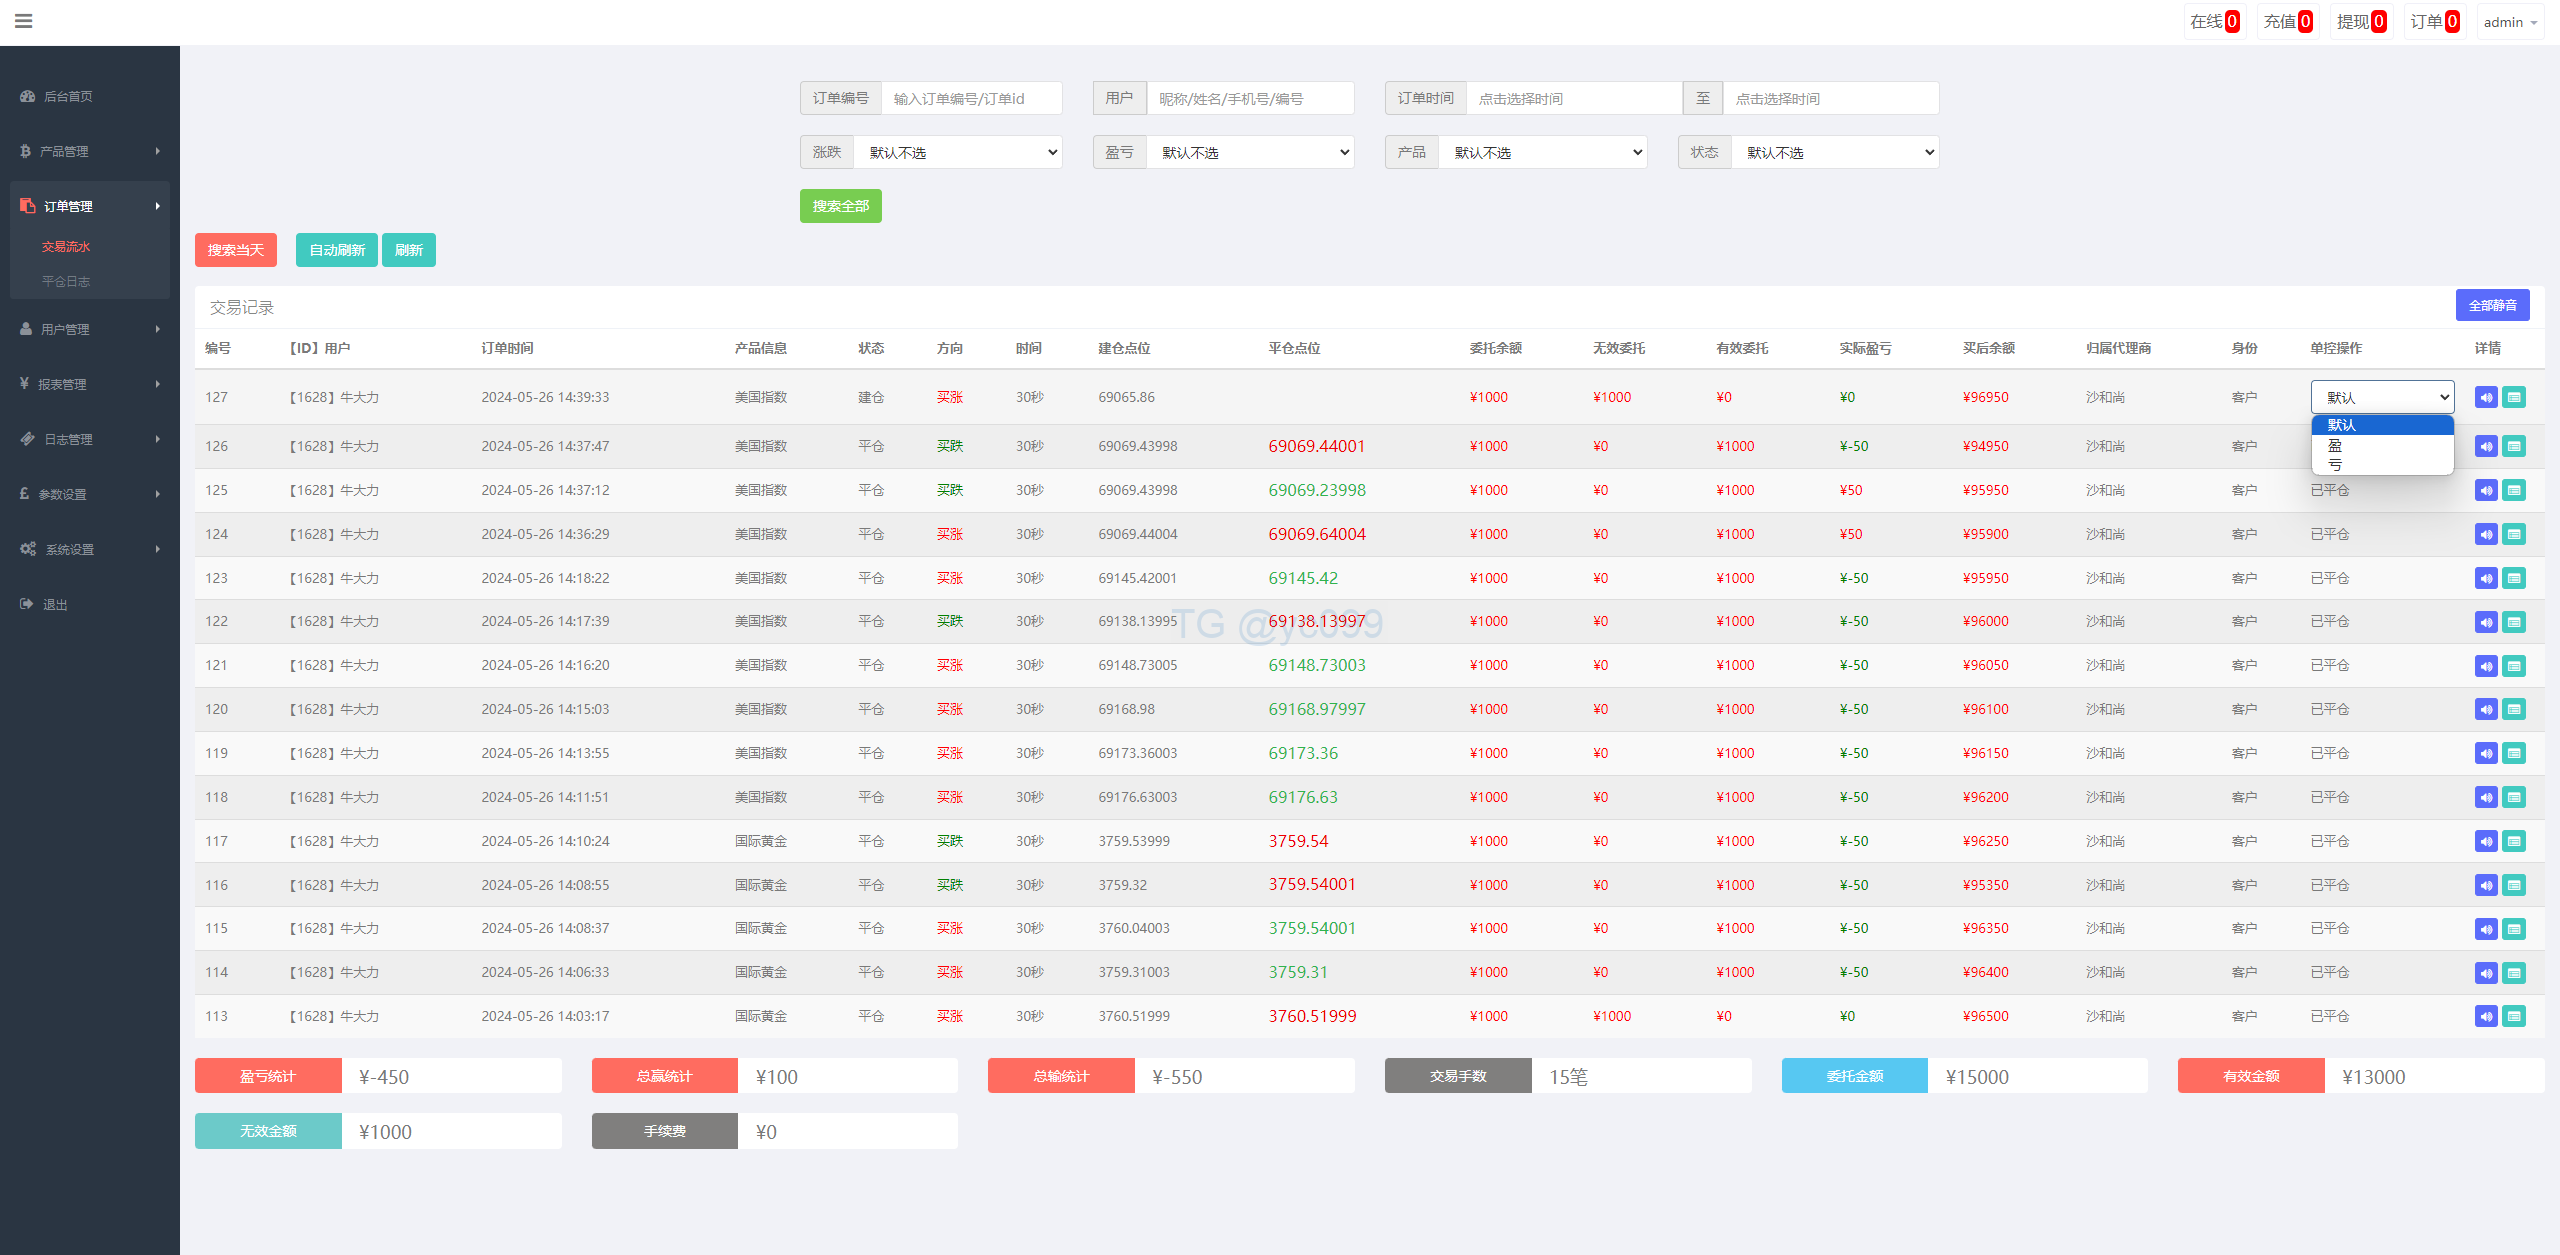This screenshot has height=1255, width=2560.
Task: Click speaker icon on order 120 row
Action: click(x=2486, y=709)
